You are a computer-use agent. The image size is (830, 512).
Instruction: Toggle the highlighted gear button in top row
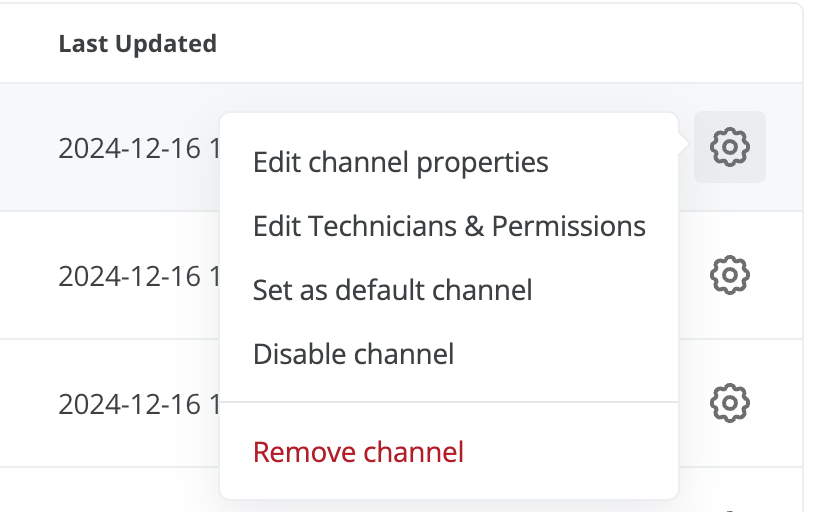pos(729,147)
